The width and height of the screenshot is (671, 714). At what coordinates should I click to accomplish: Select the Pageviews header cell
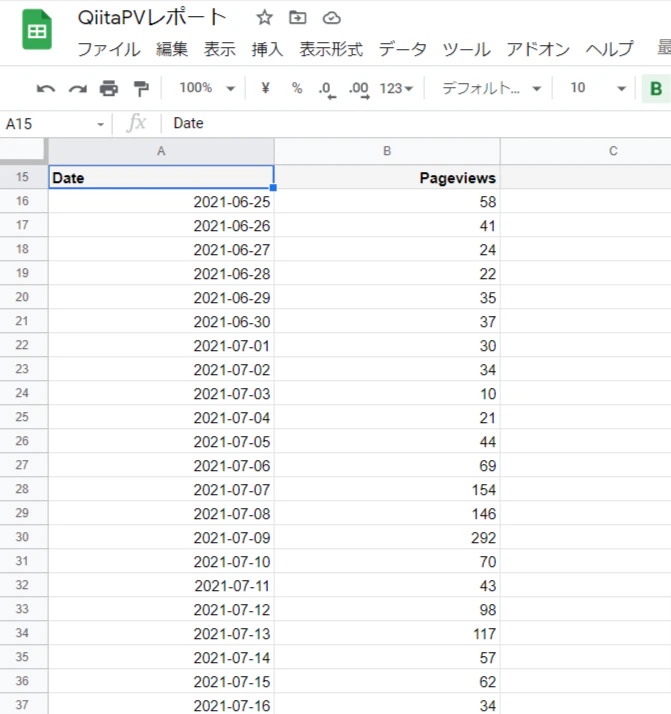(387, 177)
